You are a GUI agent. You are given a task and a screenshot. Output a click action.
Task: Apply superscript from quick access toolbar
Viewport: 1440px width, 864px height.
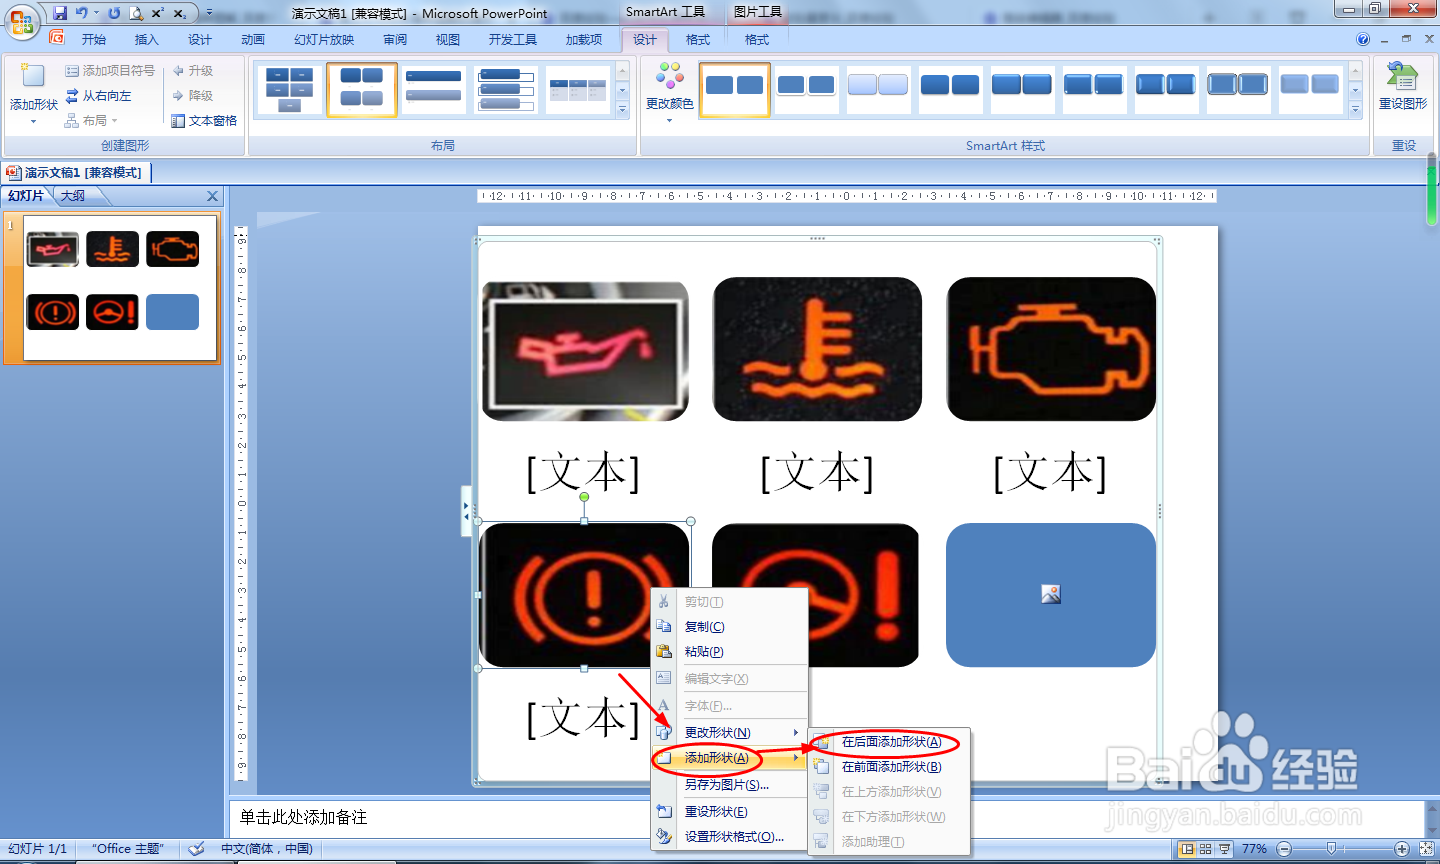(x=157, y=13)
